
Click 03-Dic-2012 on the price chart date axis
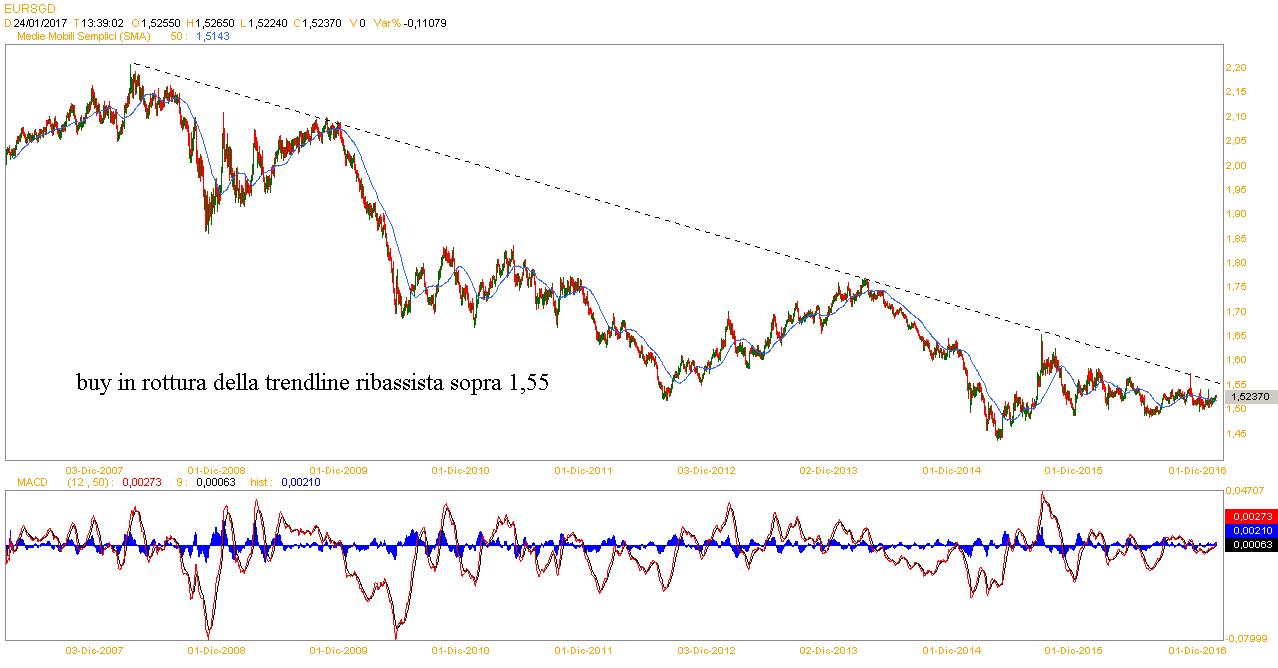pyautogui.click(x=707, y=469)
